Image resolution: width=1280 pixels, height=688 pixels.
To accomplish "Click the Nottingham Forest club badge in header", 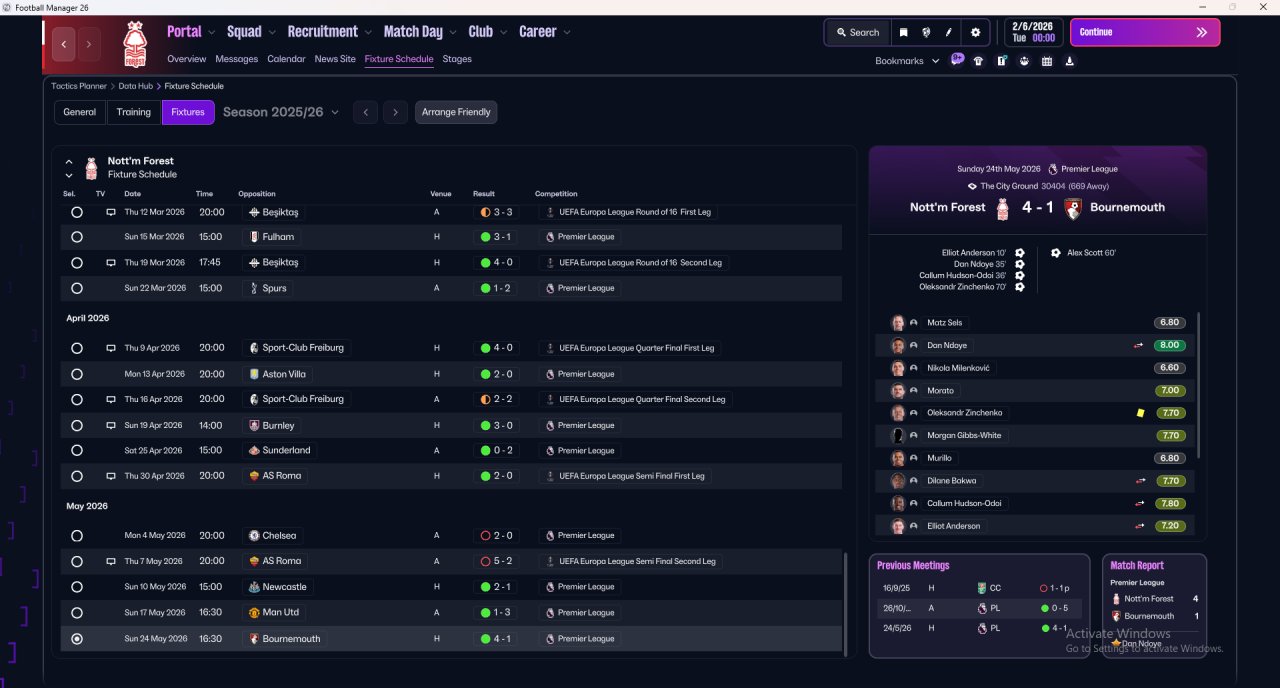I will [134, 44].
